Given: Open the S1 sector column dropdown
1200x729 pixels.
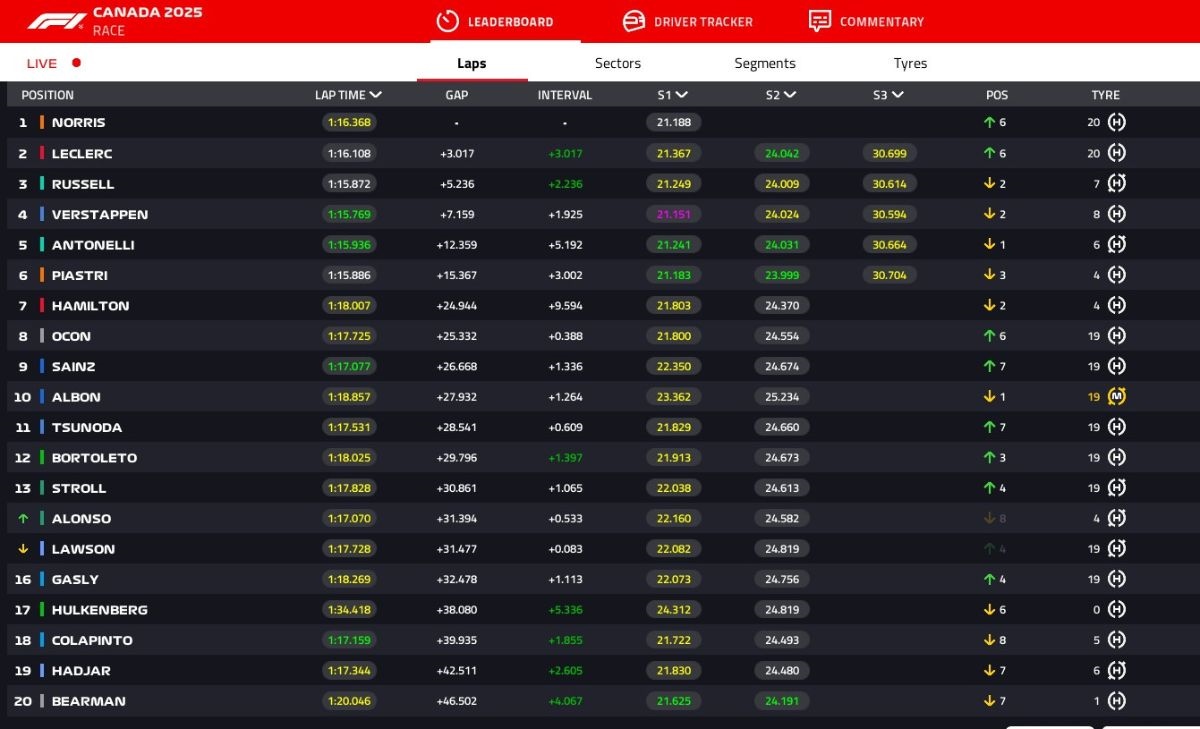Looking at the screenshot, I should click(x=681, y=95).
